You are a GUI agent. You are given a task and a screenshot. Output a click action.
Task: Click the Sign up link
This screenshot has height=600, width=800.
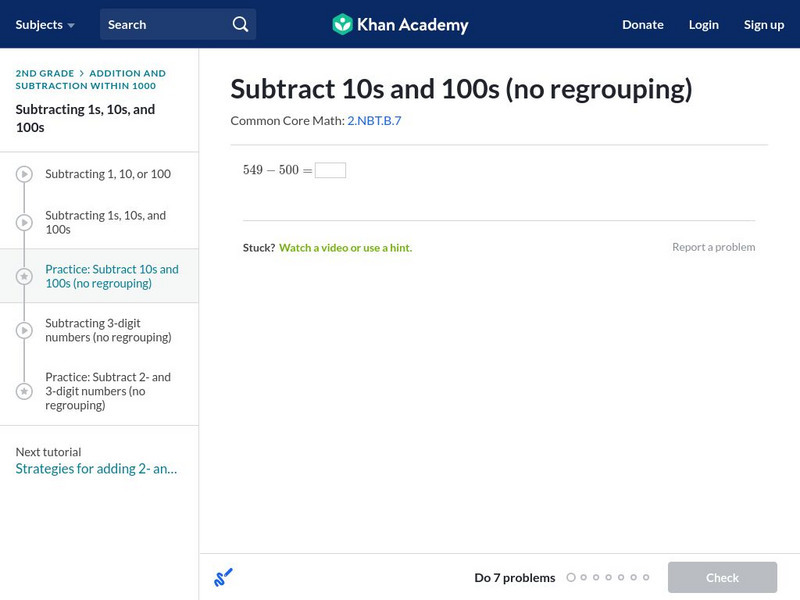click(764, 24)
